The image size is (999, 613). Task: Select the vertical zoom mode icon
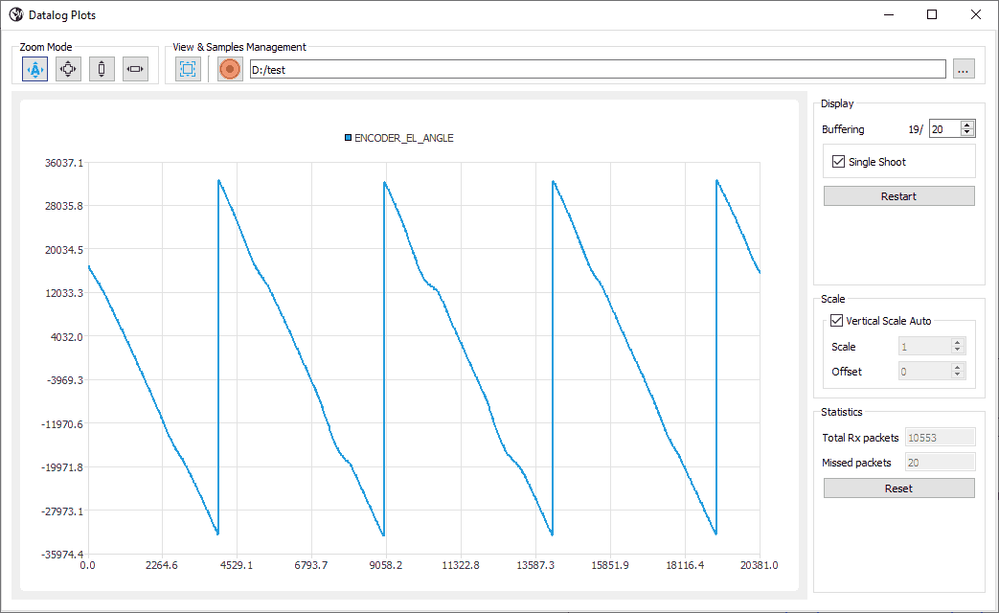(101, 69)
